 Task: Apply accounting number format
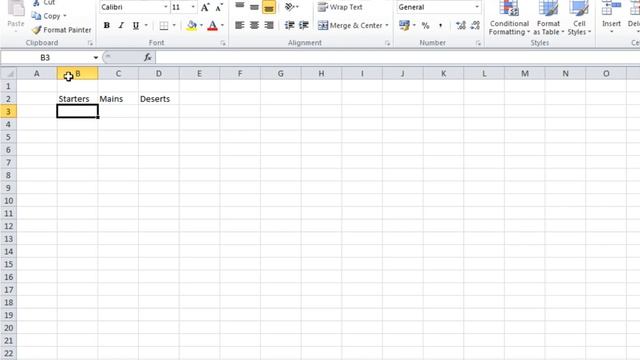(x=404, y=25)
